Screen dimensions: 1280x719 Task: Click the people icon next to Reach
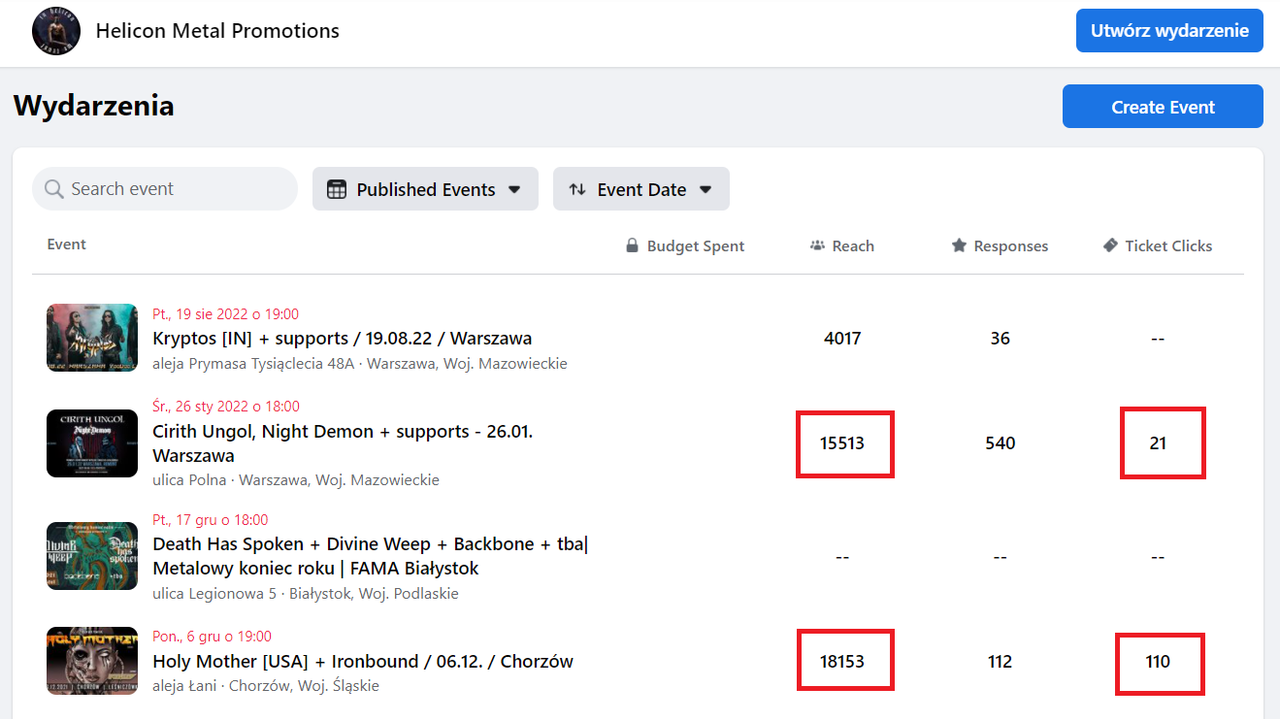point(817,246)
